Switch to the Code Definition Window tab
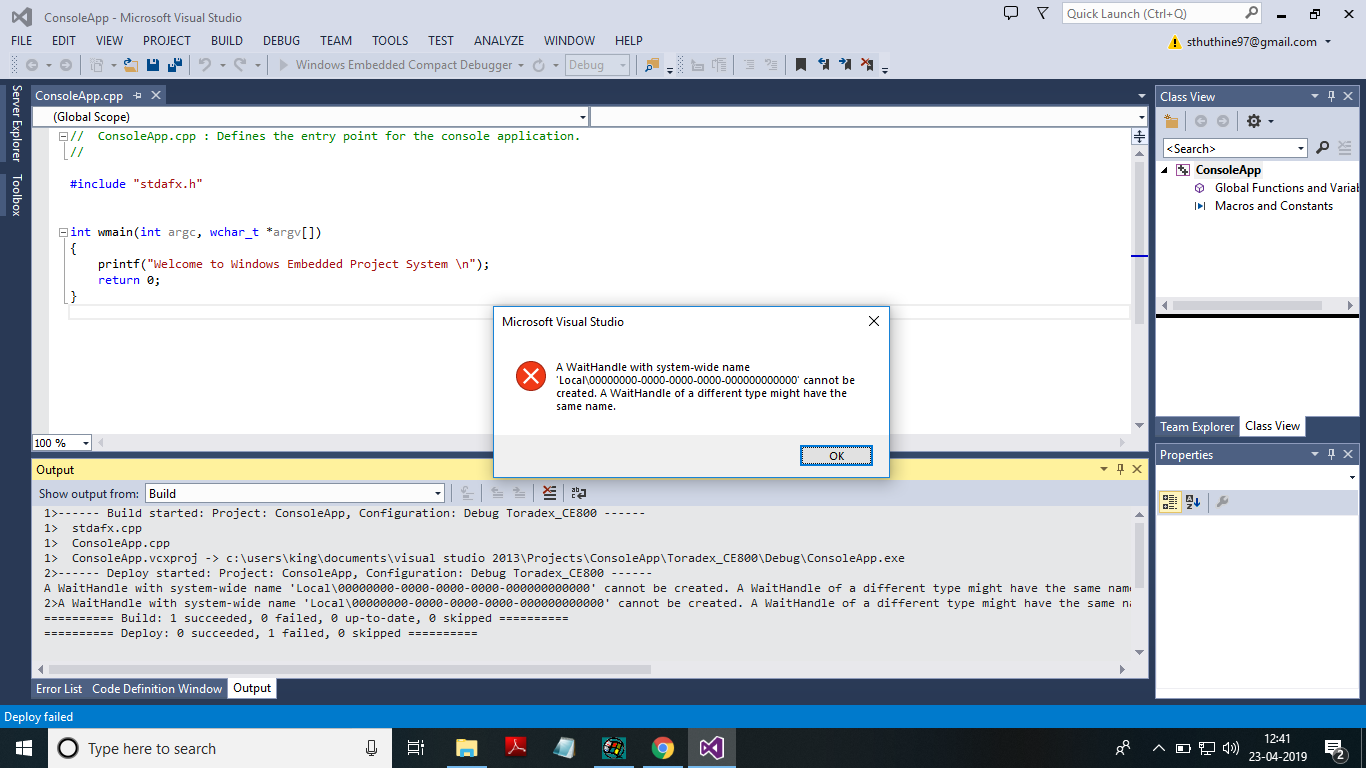This screenshot has height=768, width=1366. (157, 689)
